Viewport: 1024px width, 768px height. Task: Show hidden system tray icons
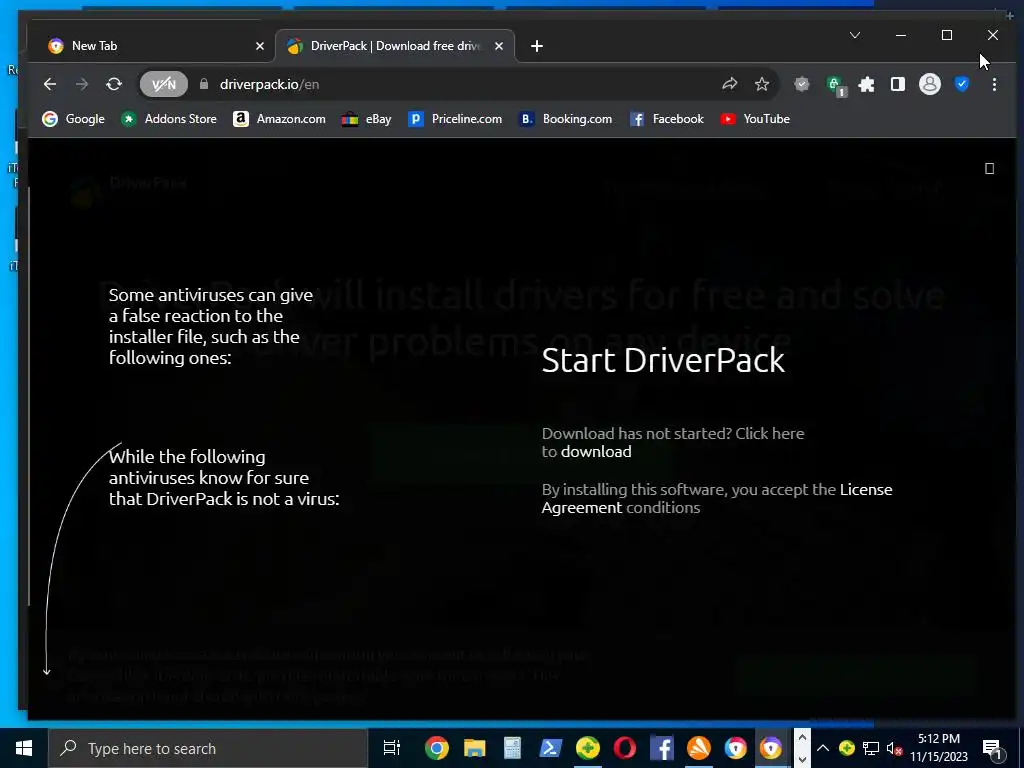823,748
